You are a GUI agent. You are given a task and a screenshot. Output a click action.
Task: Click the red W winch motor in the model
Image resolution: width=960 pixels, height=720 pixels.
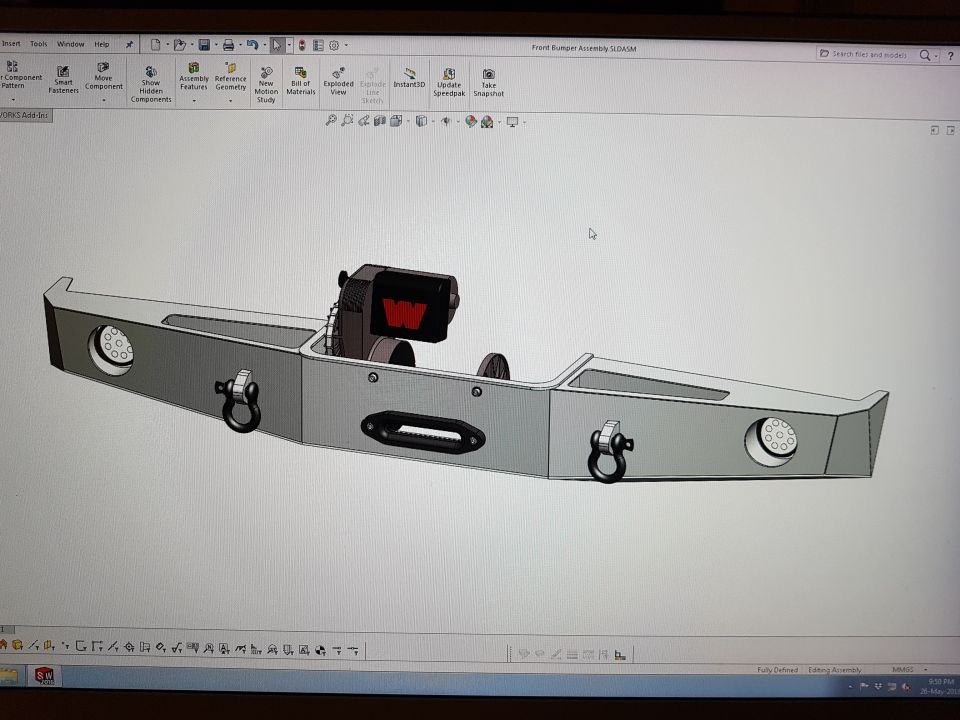405,313
